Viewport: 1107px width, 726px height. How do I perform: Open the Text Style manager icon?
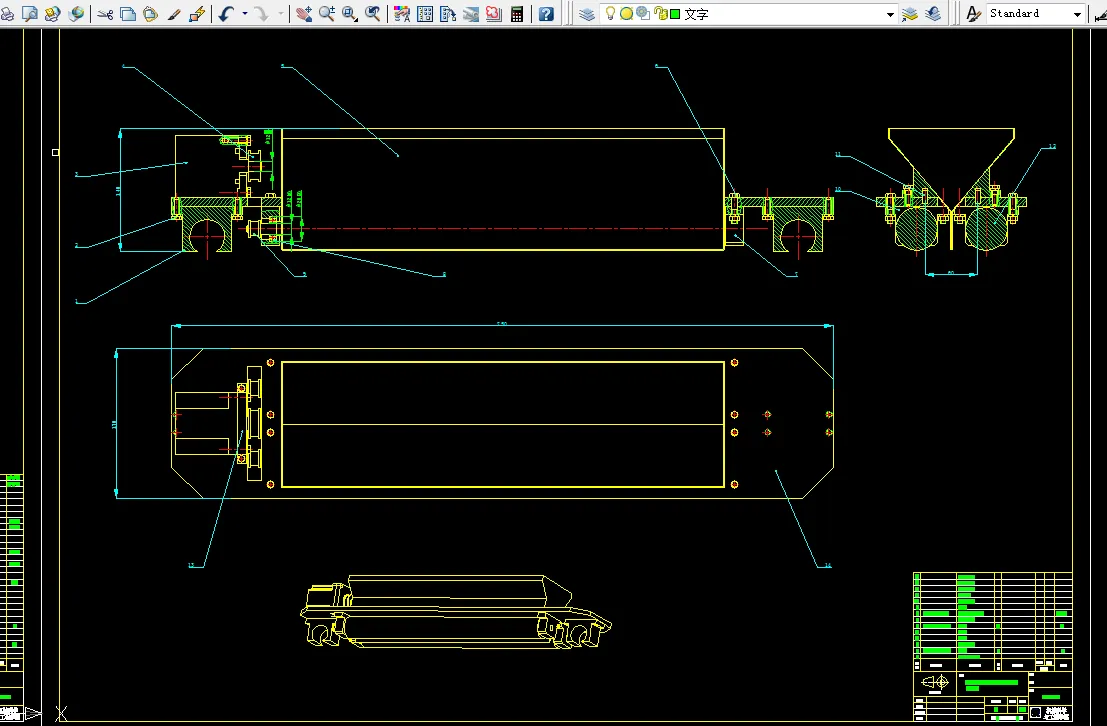tap(974, 13)
